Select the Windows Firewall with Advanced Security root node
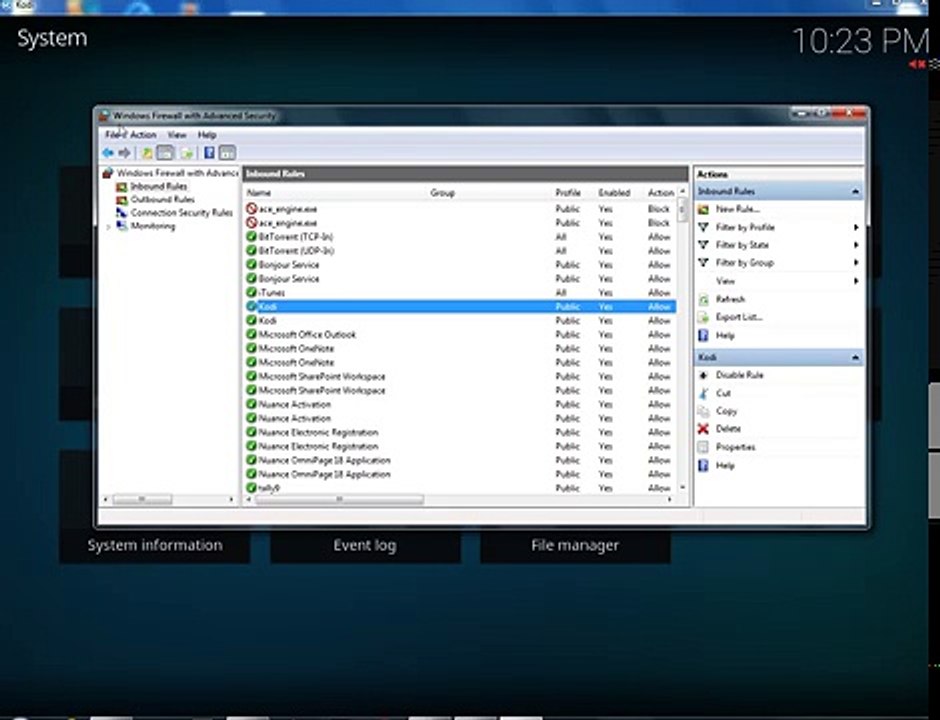Screen dimensions: 940x720 pyautogui.click(x=171, y=173)
